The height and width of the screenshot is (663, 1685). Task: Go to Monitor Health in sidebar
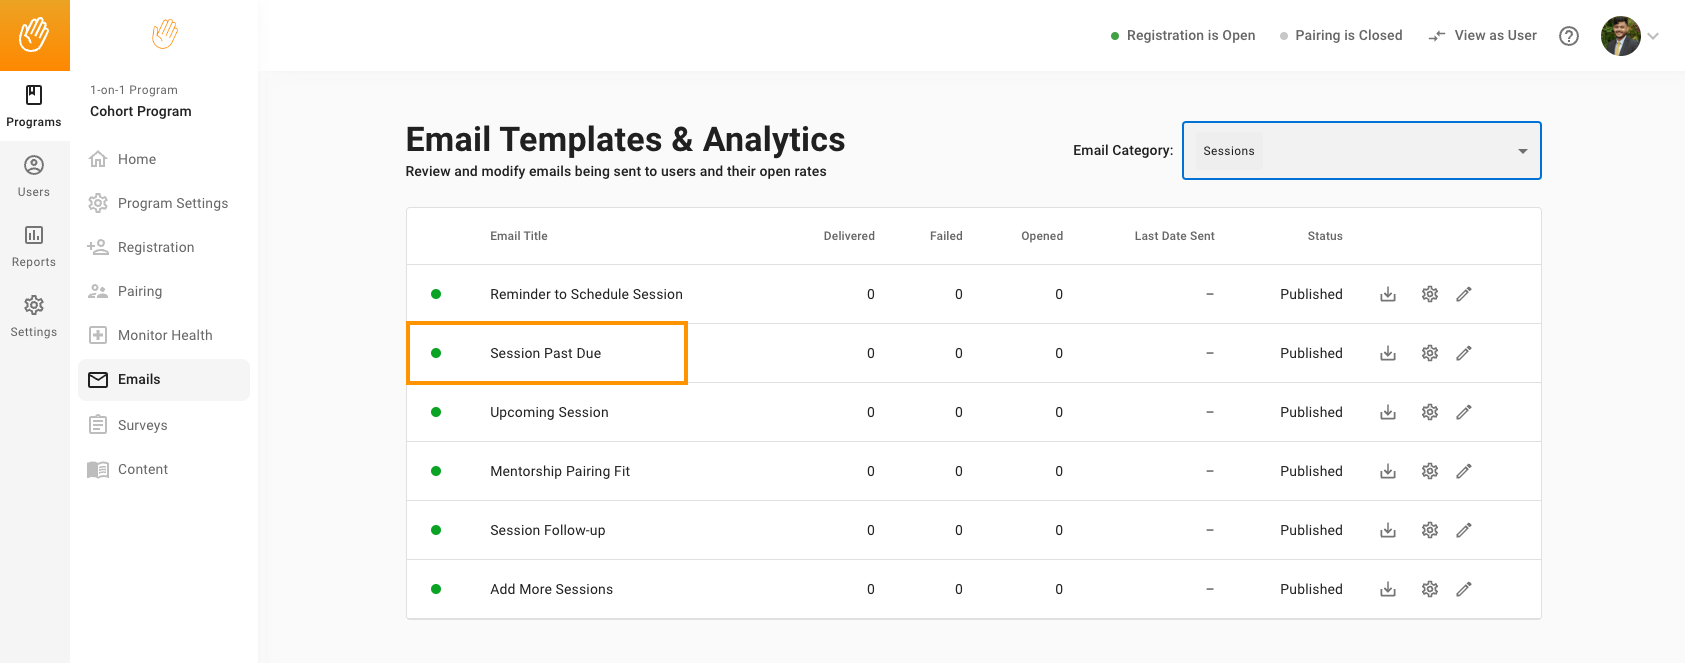point(164,335)
